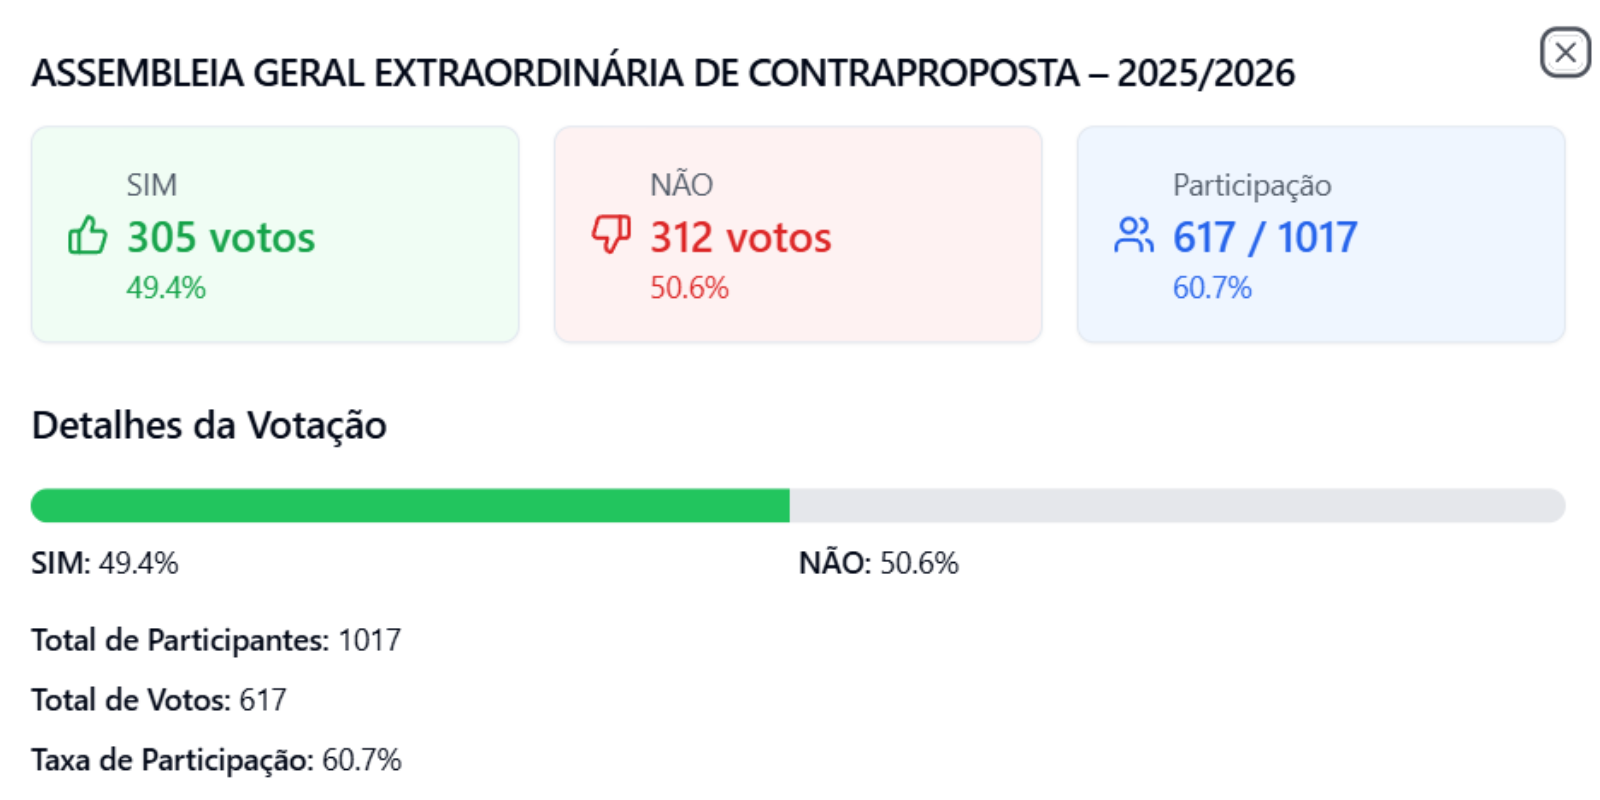The image size is (1600, 800).
Task: Click the blue 60.7% in Participação card
Action: click(x=1212, y=288)
